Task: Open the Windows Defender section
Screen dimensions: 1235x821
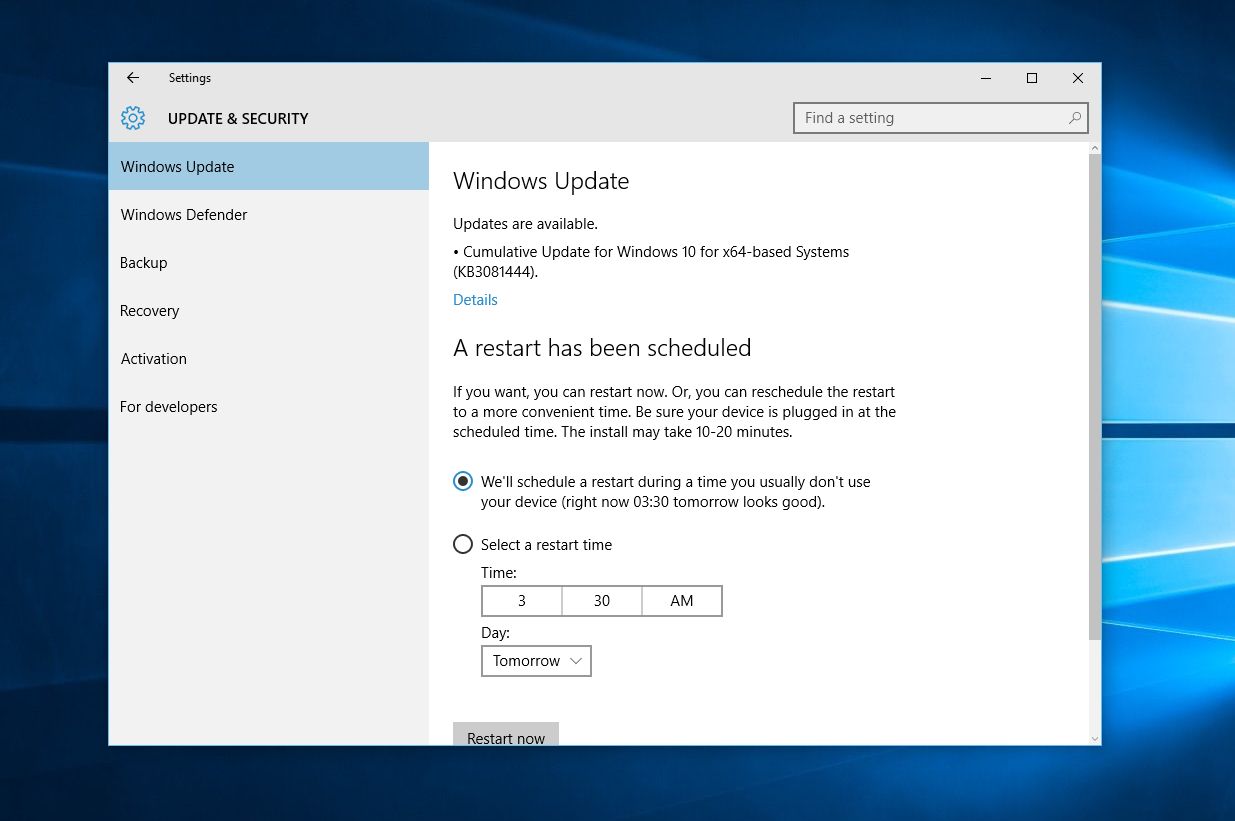Action: (x=268, y=215)
